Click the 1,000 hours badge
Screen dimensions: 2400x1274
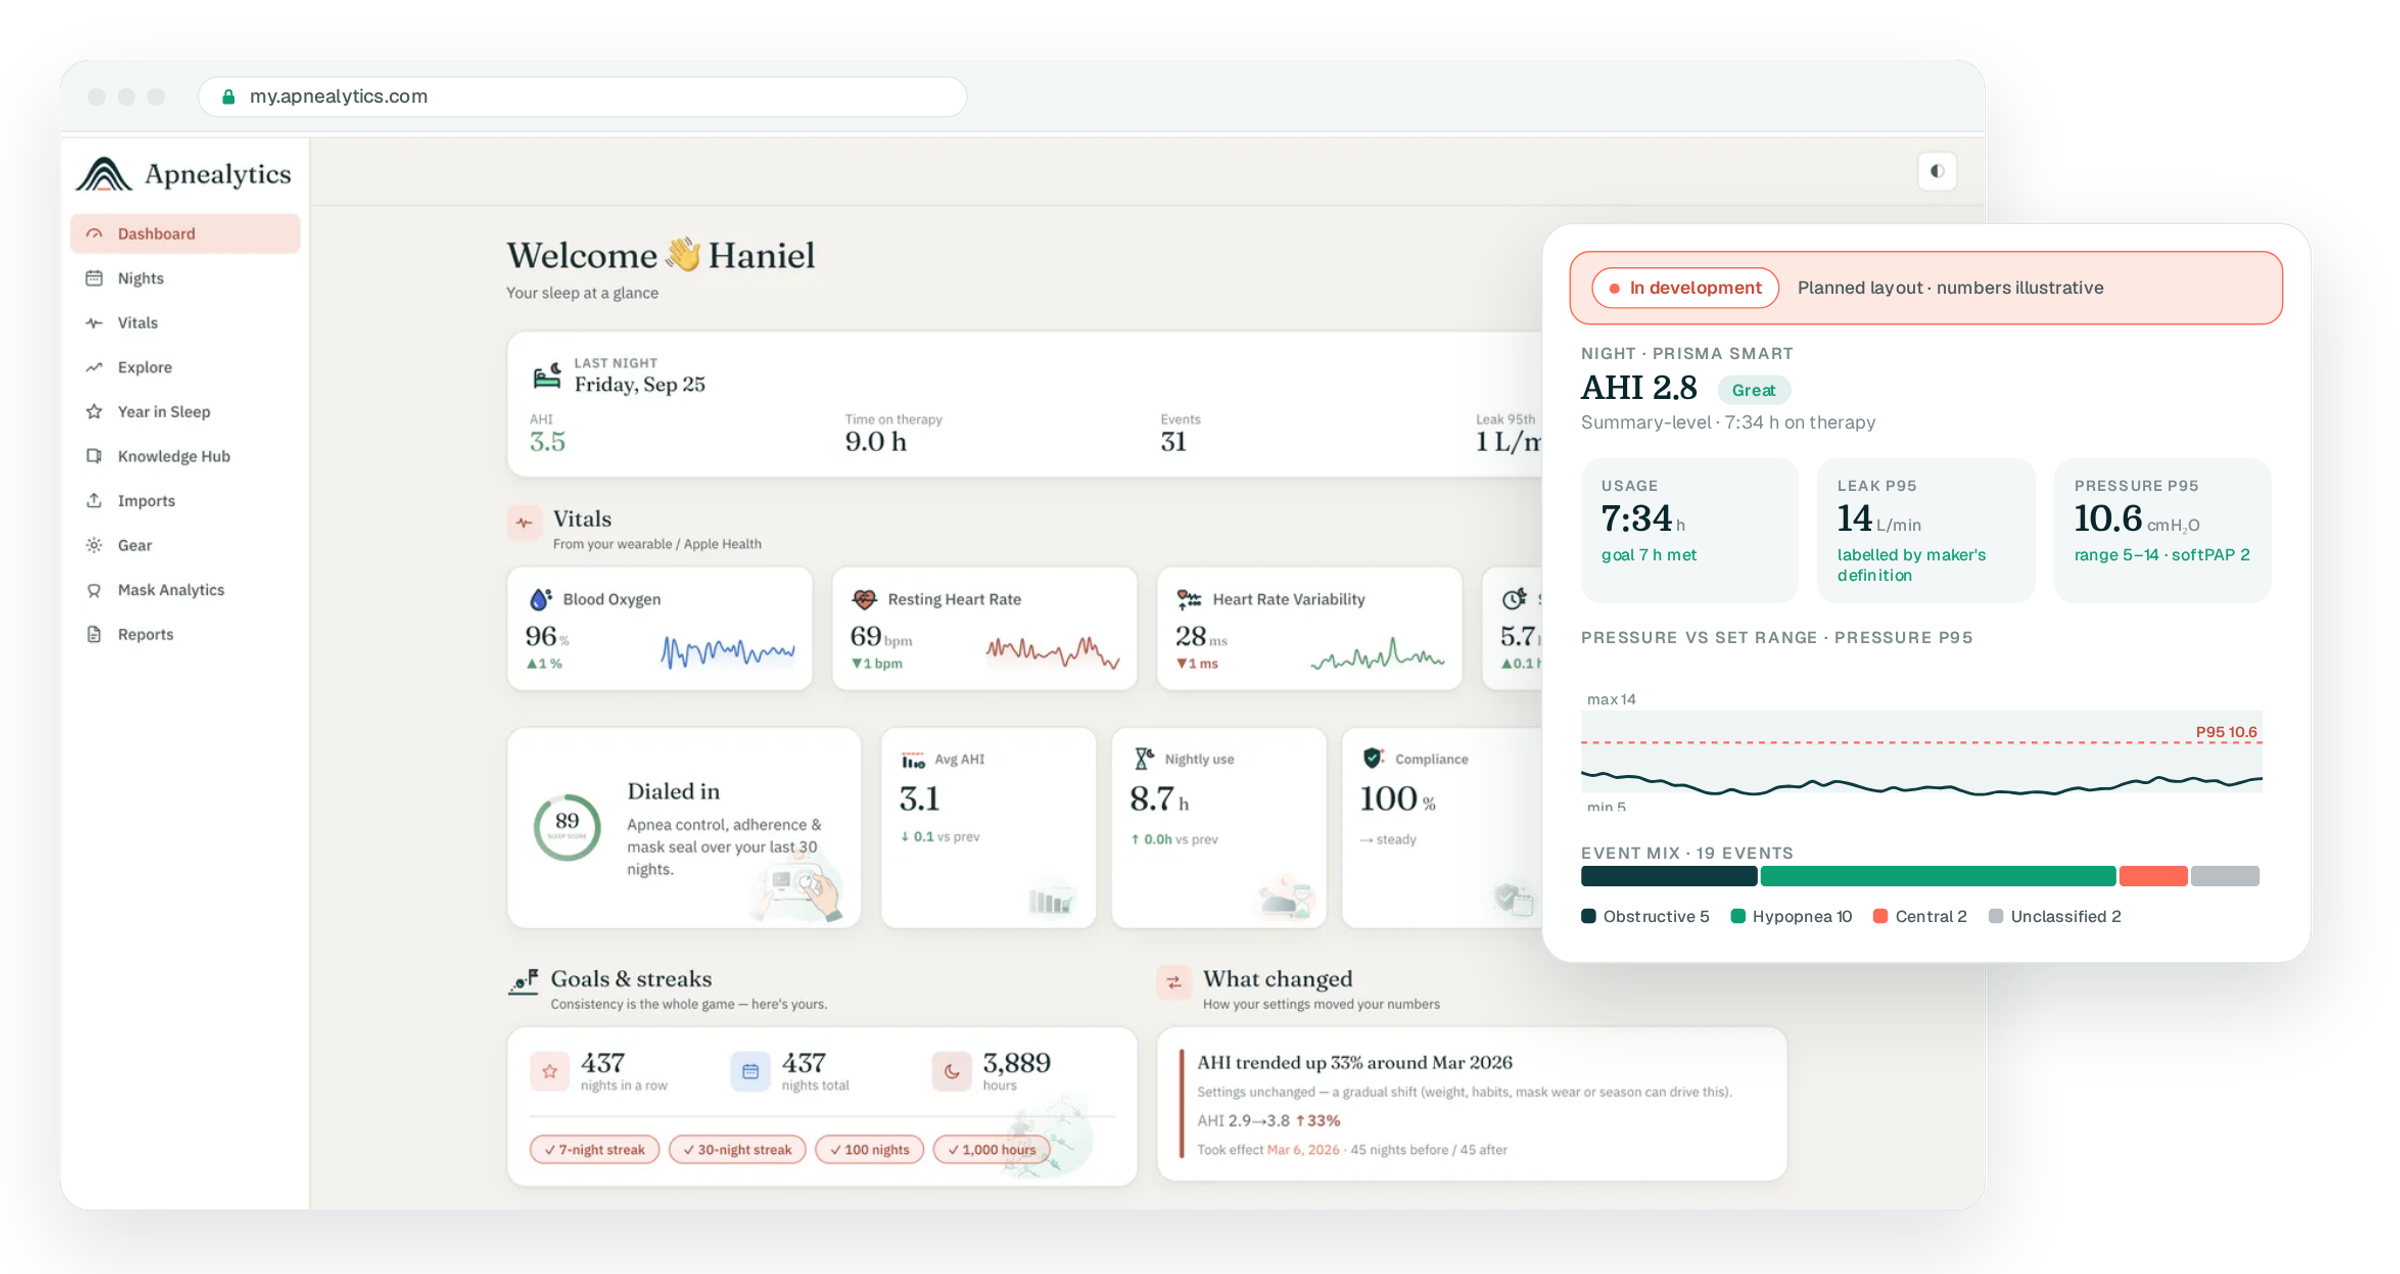tap(992, 1149)
